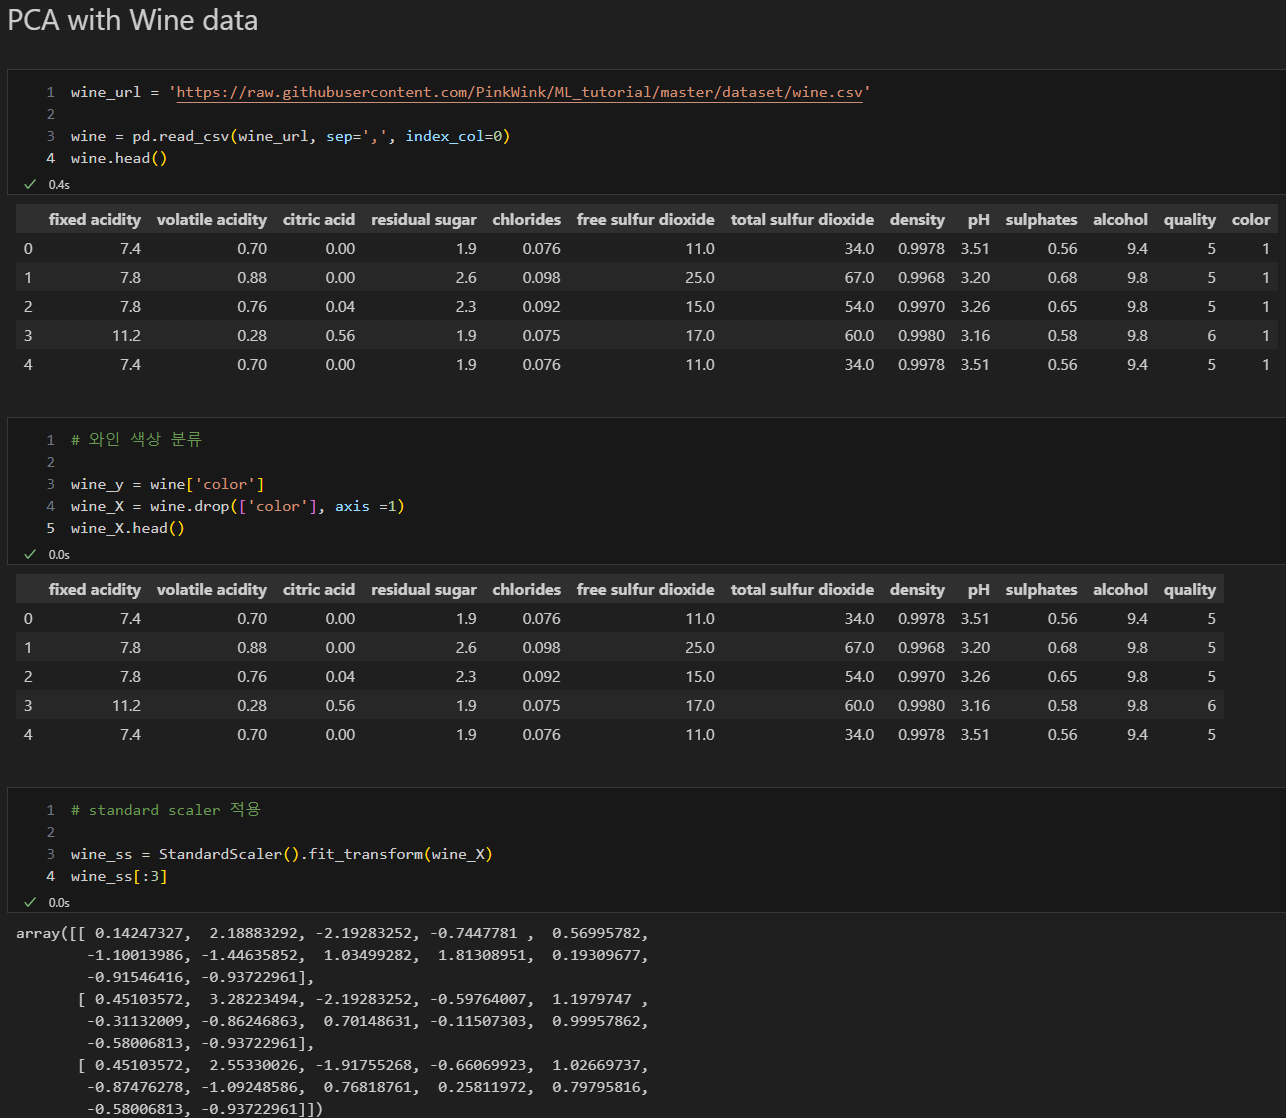The width and height of the screenshot is (1286, 1118).
Task: Click the wine.drop(['color'], axis =1) line
Action: tap(237, 506)
